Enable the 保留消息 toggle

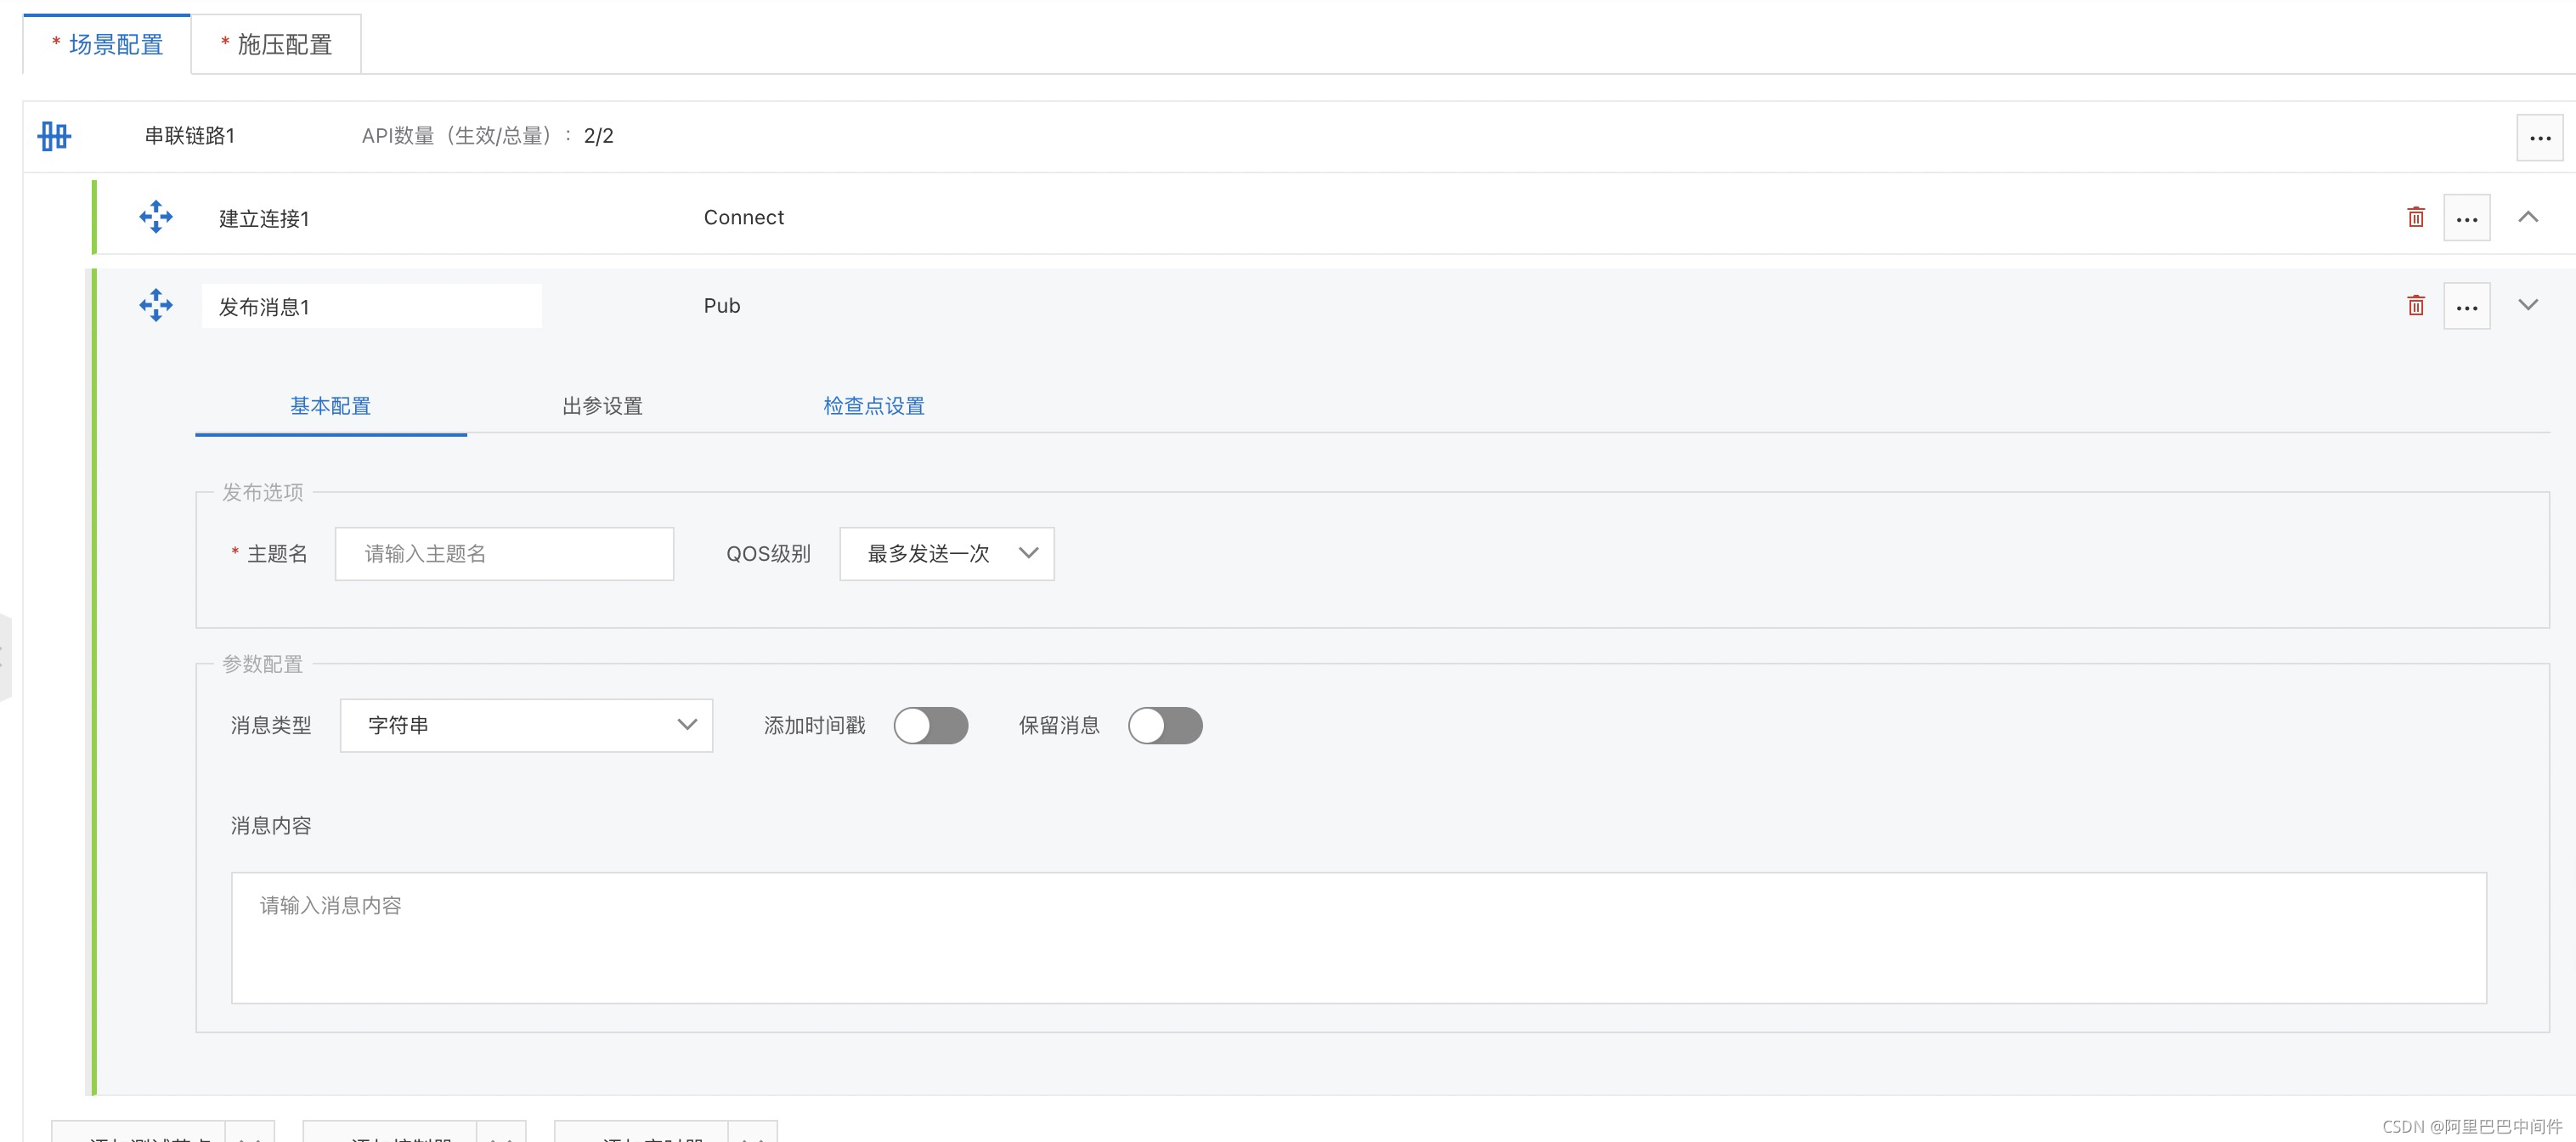[x=1165, y=726]
